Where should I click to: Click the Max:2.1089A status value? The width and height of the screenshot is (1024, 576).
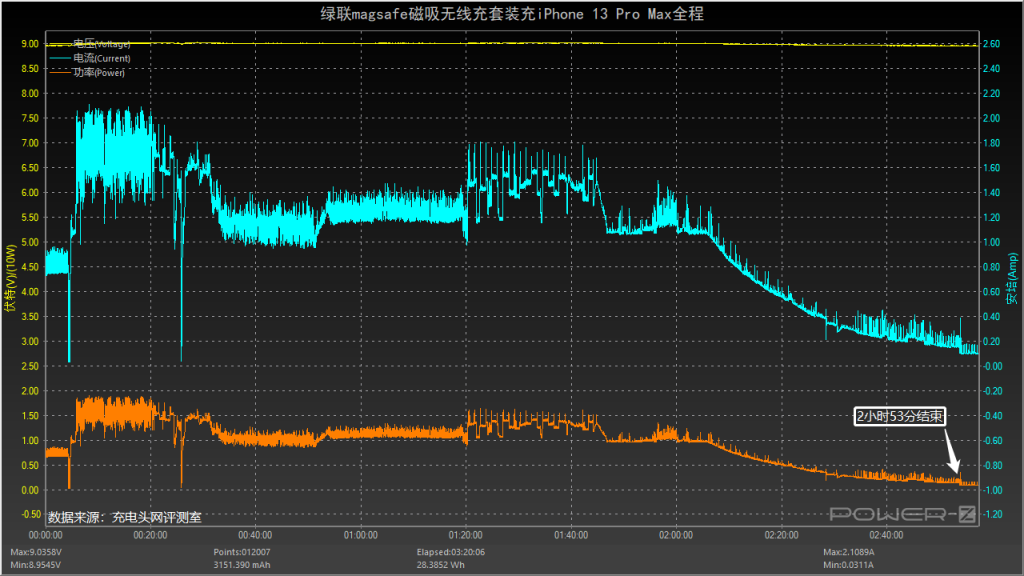849,552
